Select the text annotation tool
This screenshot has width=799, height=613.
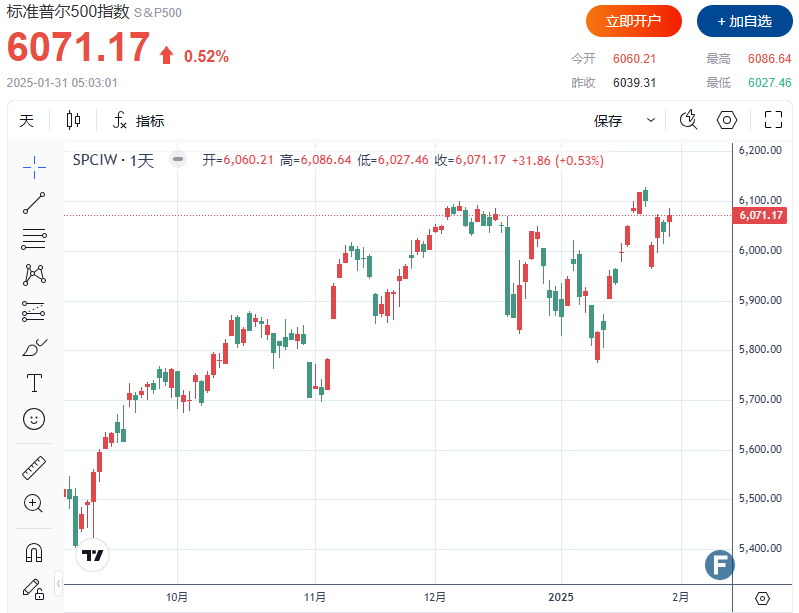click(x=34, y=383)
